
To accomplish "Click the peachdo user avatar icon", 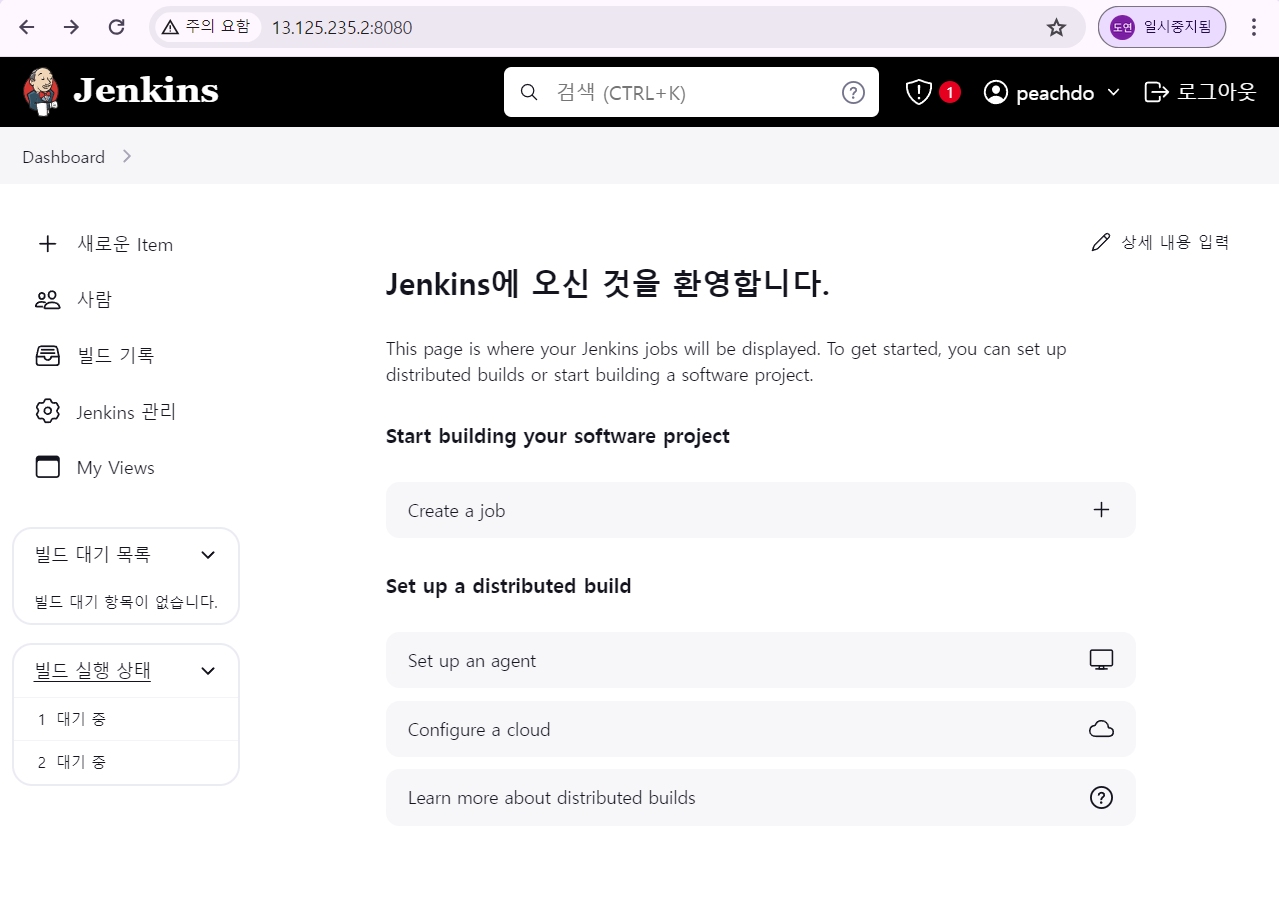I will [995, 92].
